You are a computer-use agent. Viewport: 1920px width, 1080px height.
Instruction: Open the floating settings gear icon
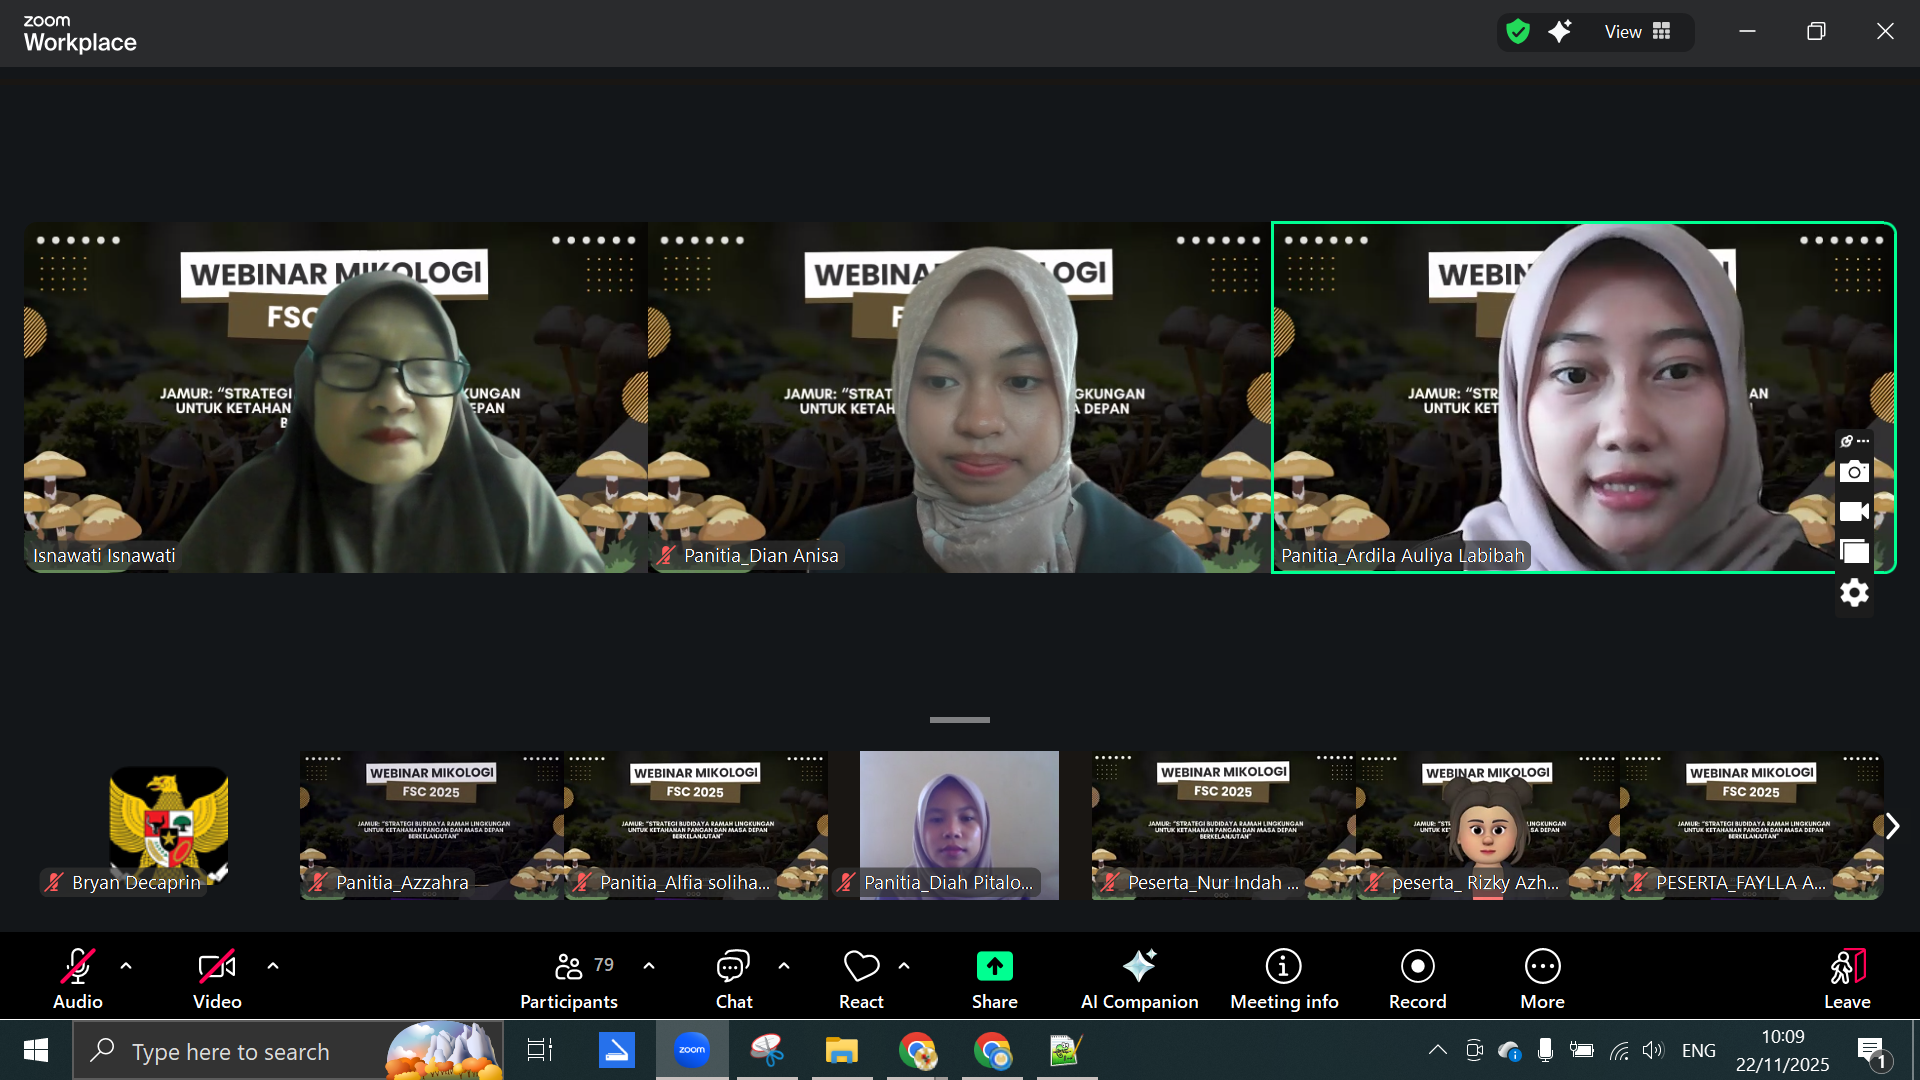(x=1854, y=593)
